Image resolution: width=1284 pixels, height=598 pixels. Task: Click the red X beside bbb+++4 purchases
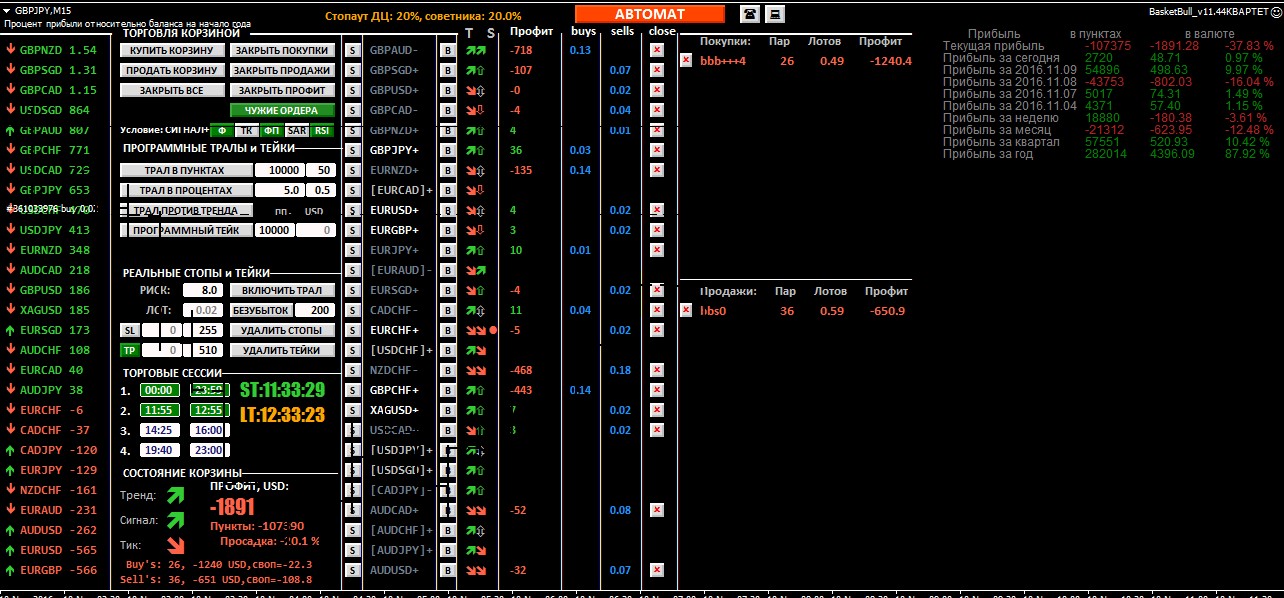point(685,60)
